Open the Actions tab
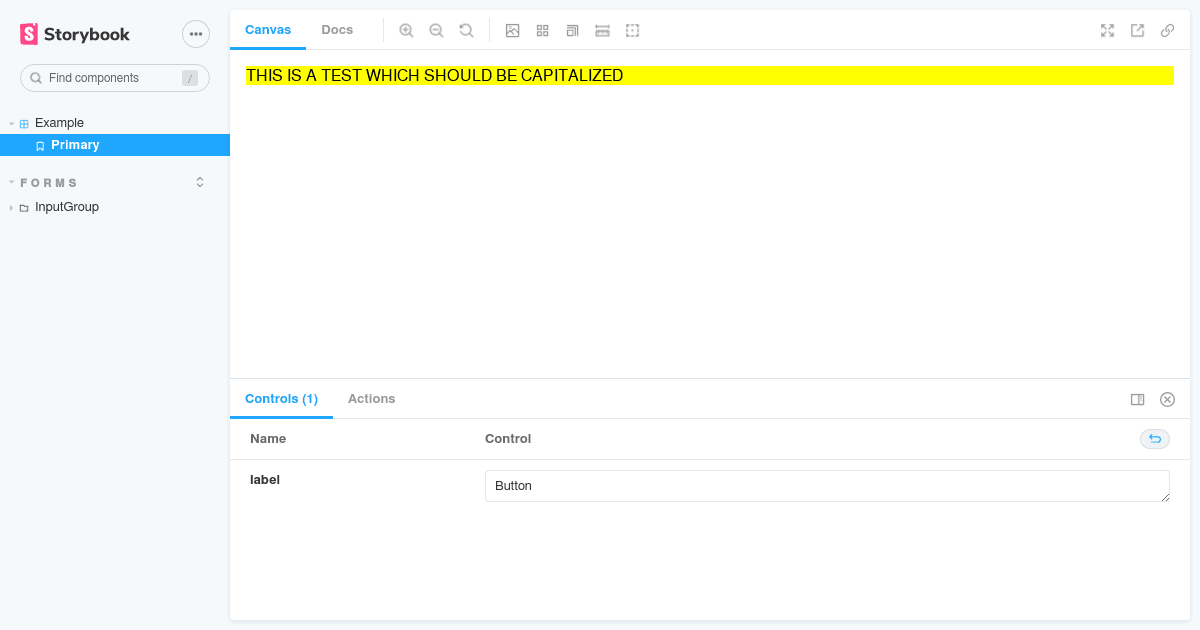The height and width of the screenshot is (630, 1200). coord(371,398)
